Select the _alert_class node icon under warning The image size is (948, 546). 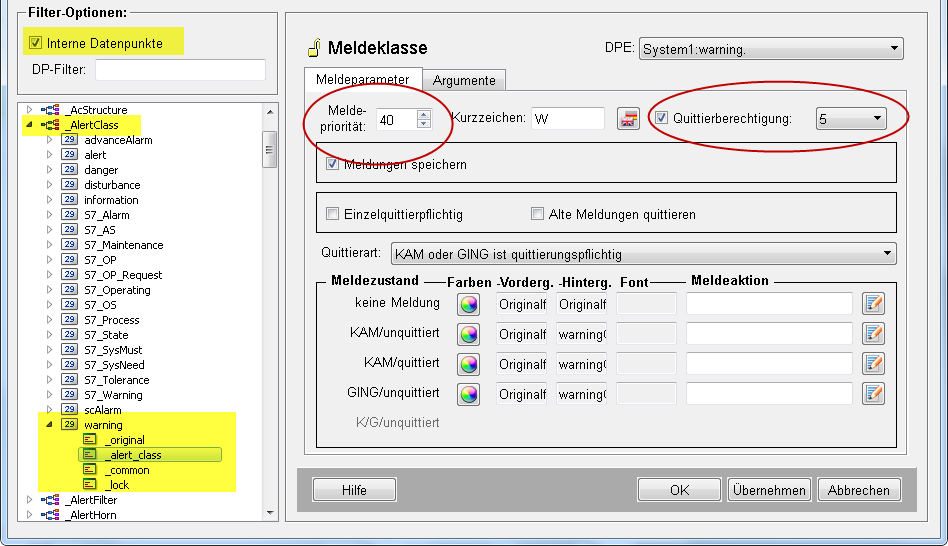90,455
